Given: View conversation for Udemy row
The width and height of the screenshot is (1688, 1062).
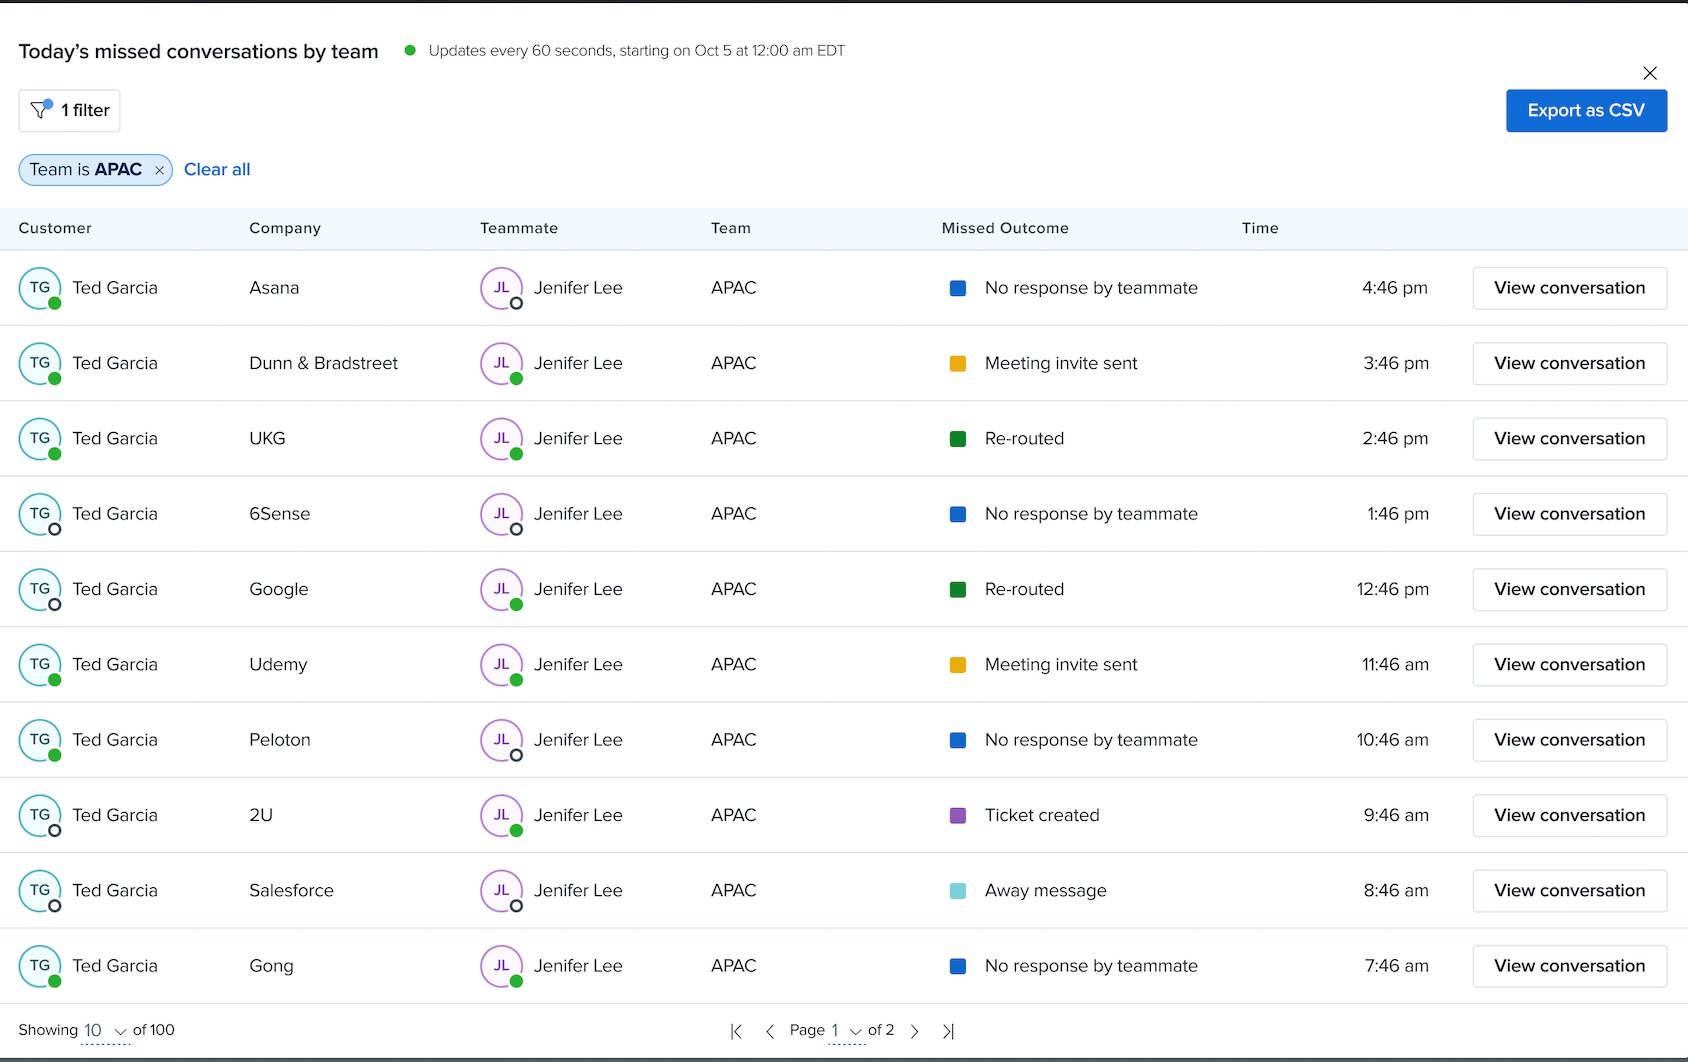Looking at the screenshot, I should pos(1569,665).
